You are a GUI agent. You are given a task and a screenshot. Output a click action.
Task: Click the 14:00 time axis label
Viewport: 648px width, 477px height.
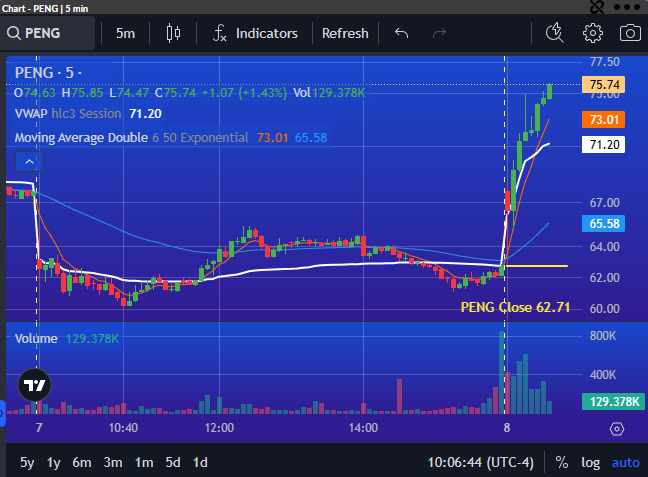coord(363,427)
